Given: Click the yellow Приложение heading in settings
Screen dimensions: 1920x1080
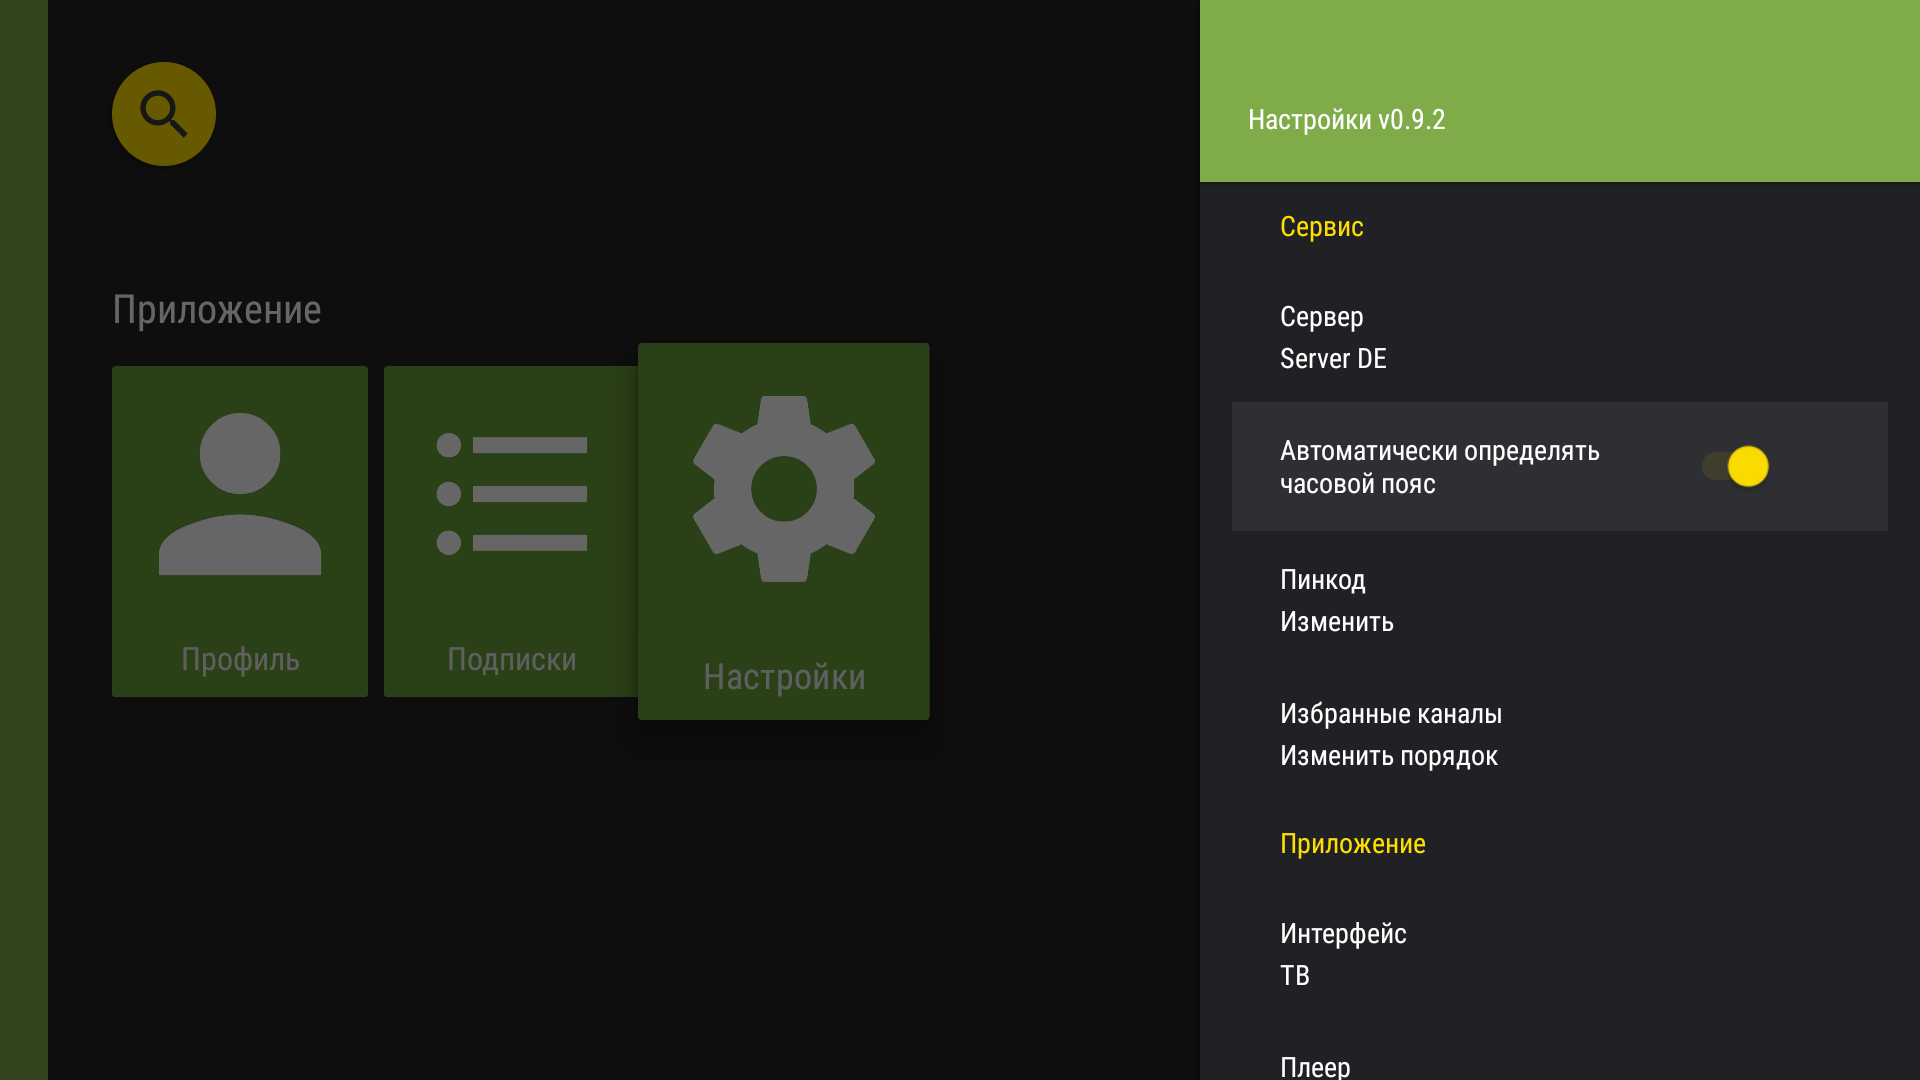Looking at the screenshot, I should [x=1353, y=844].
